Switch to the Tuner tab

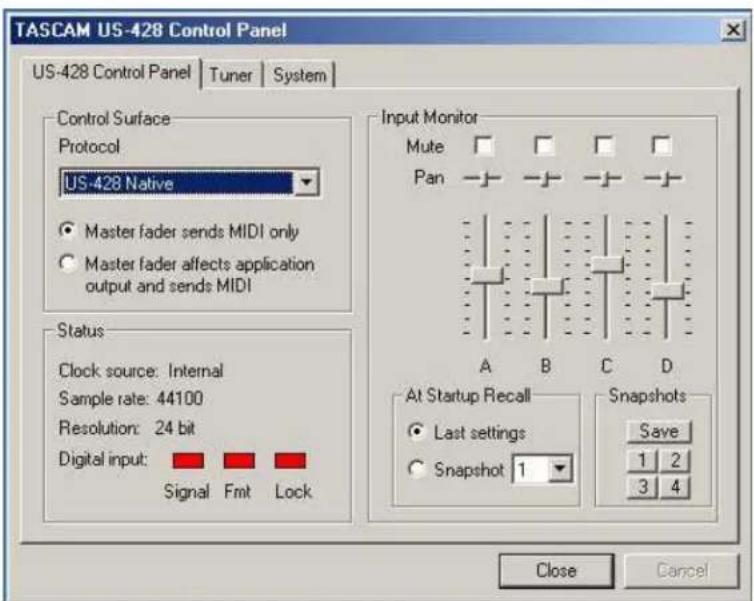[231, 75]
